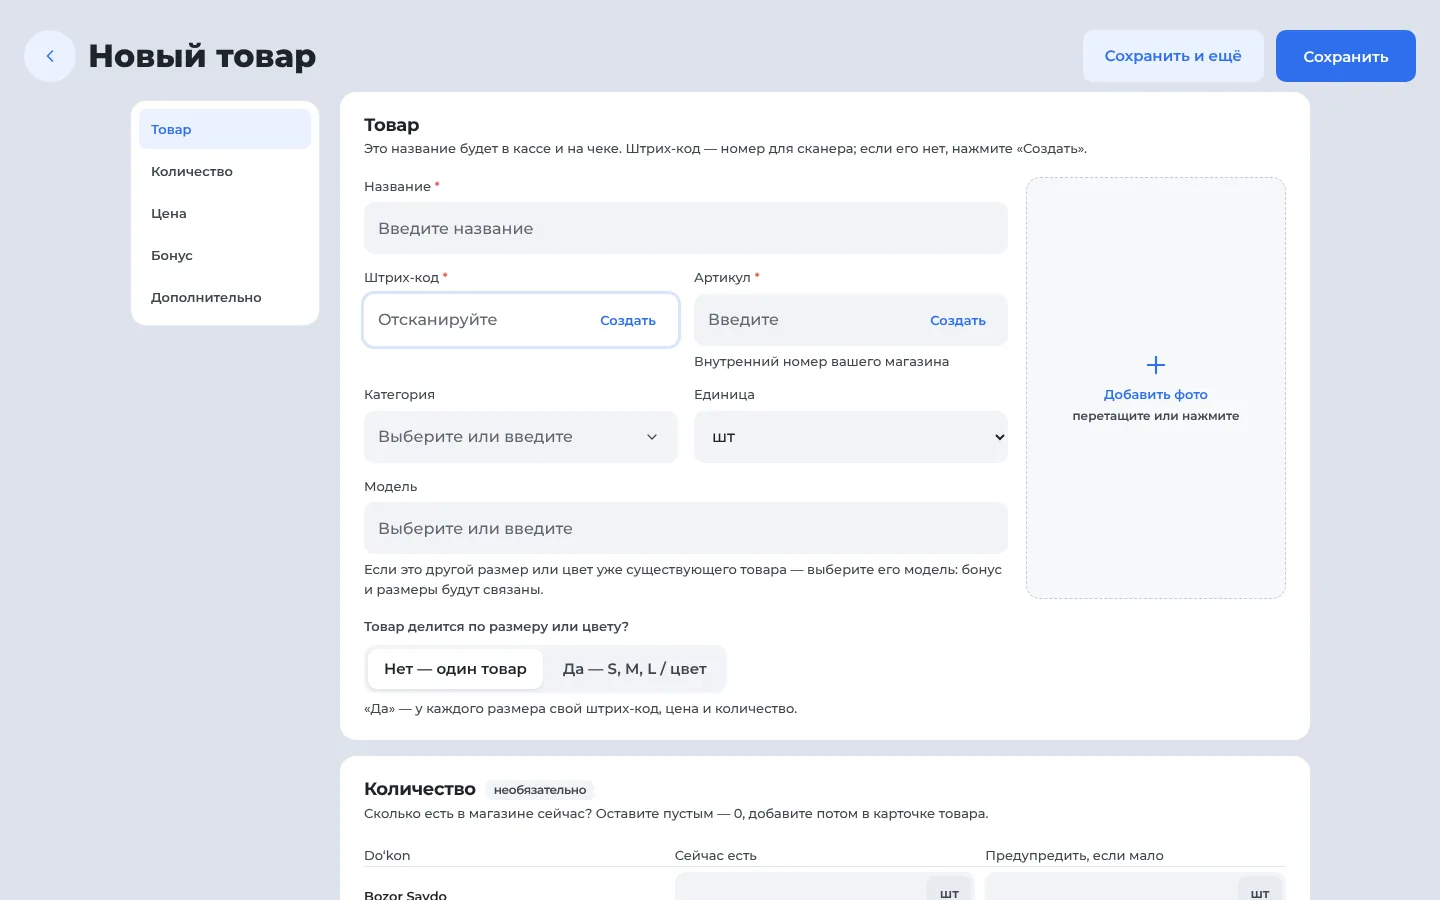Click the 'Добавить фото' upload area
The image size is (1440, 900).
[1156, 388]
